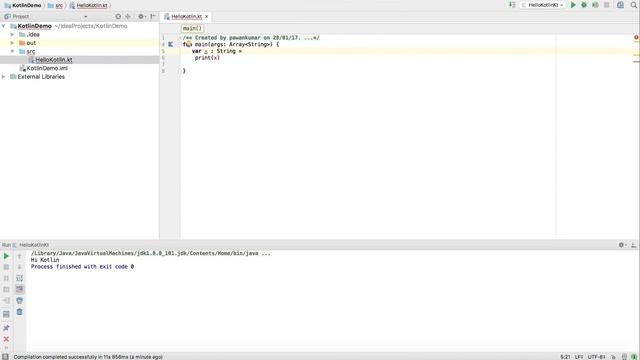Open Run panel gear settings
The image size is (640, 360).
[x=622, y=245]
